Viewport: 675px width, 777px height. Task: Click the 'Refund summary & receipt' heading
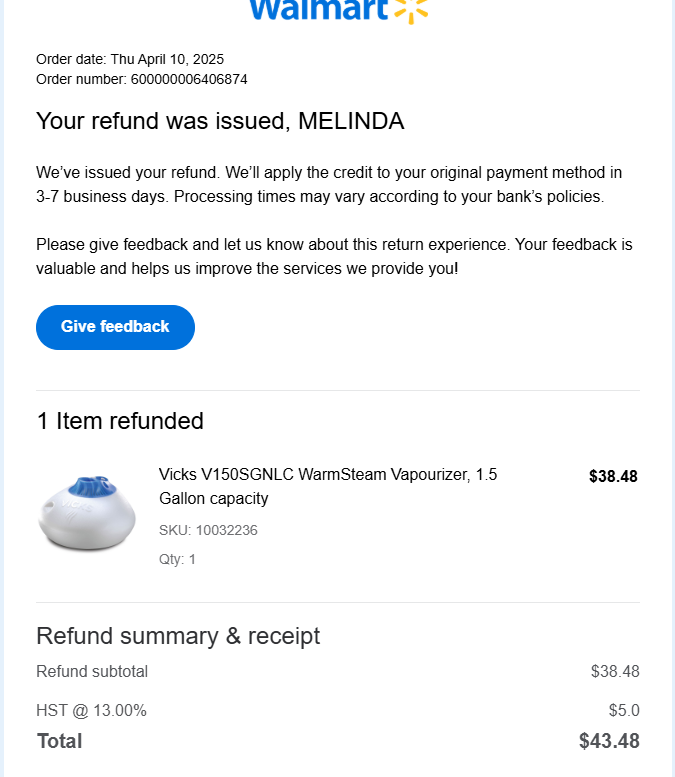(x=178, y=636)
